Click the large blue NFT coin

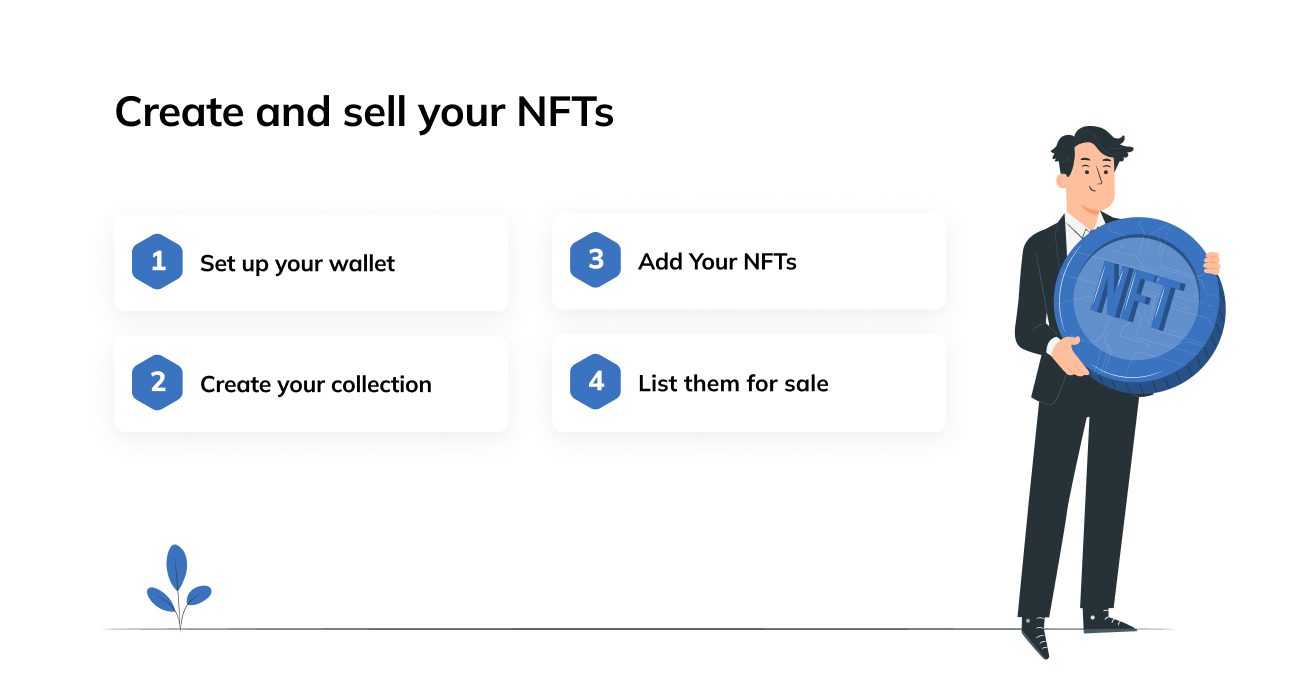(1140, 305)
